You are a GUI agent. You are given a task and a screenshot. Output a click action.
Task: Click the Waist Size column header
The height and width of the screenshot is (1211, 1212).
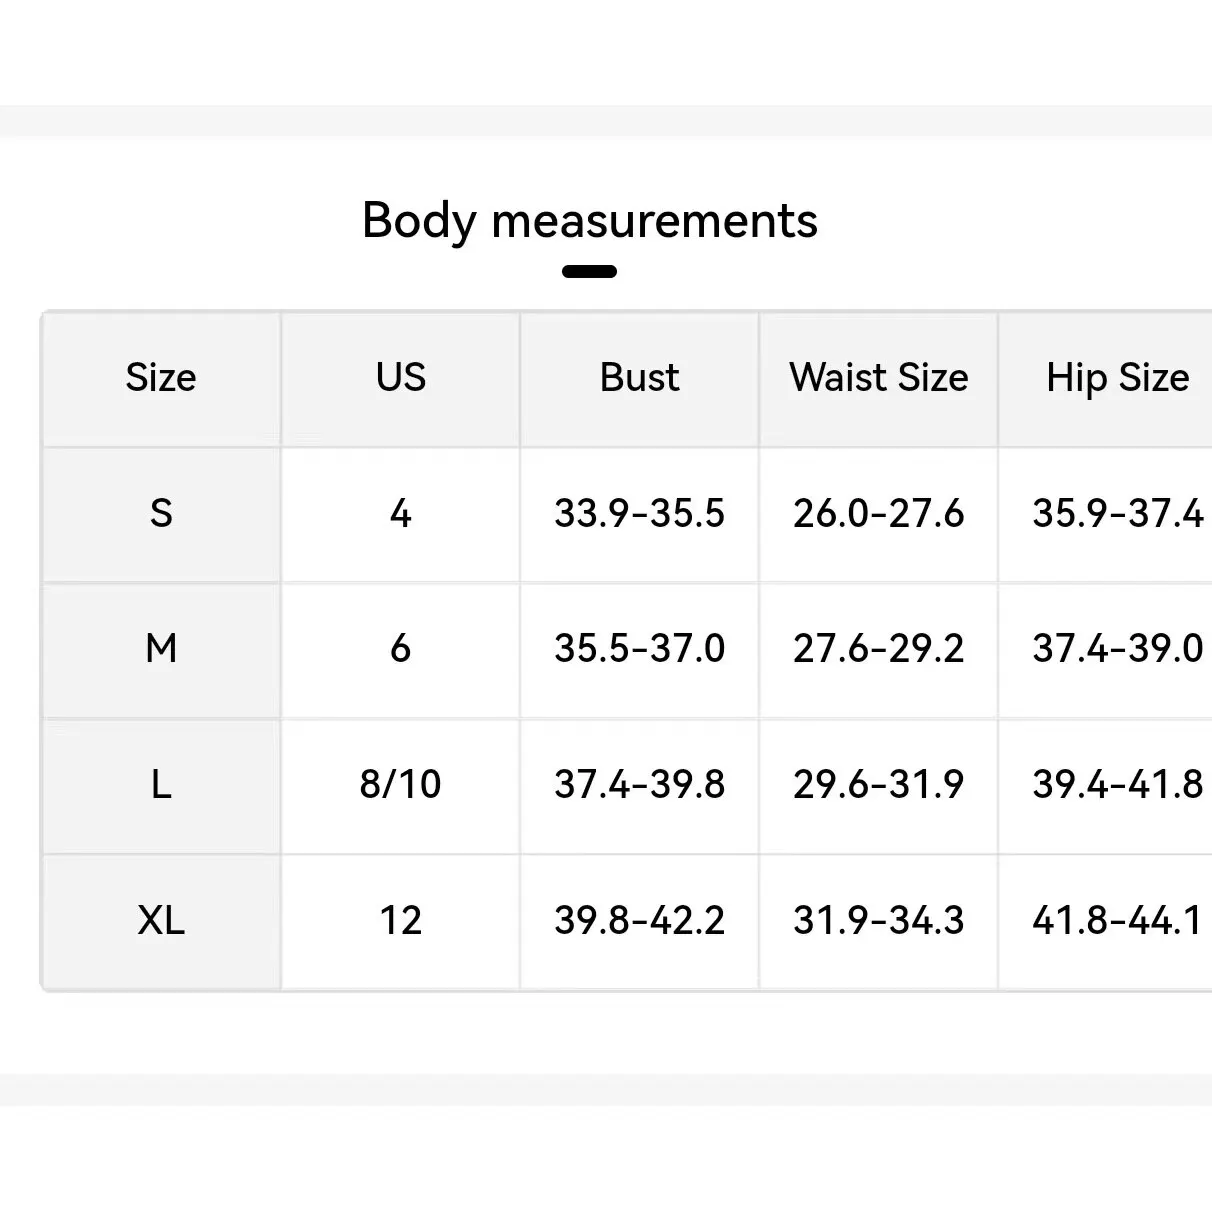pos(878,378)
